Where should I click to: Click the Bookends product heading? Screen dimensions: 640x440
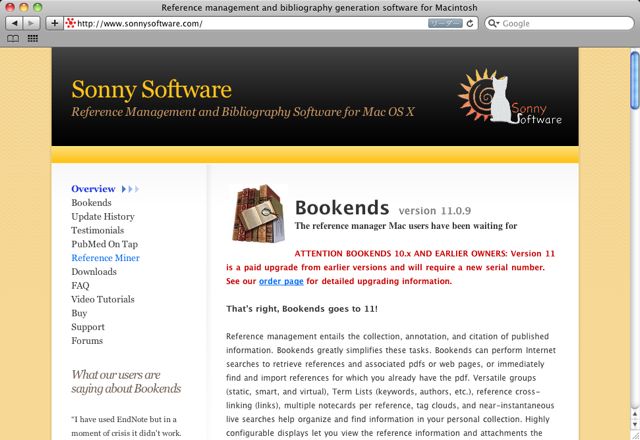(x=342, y=207)
